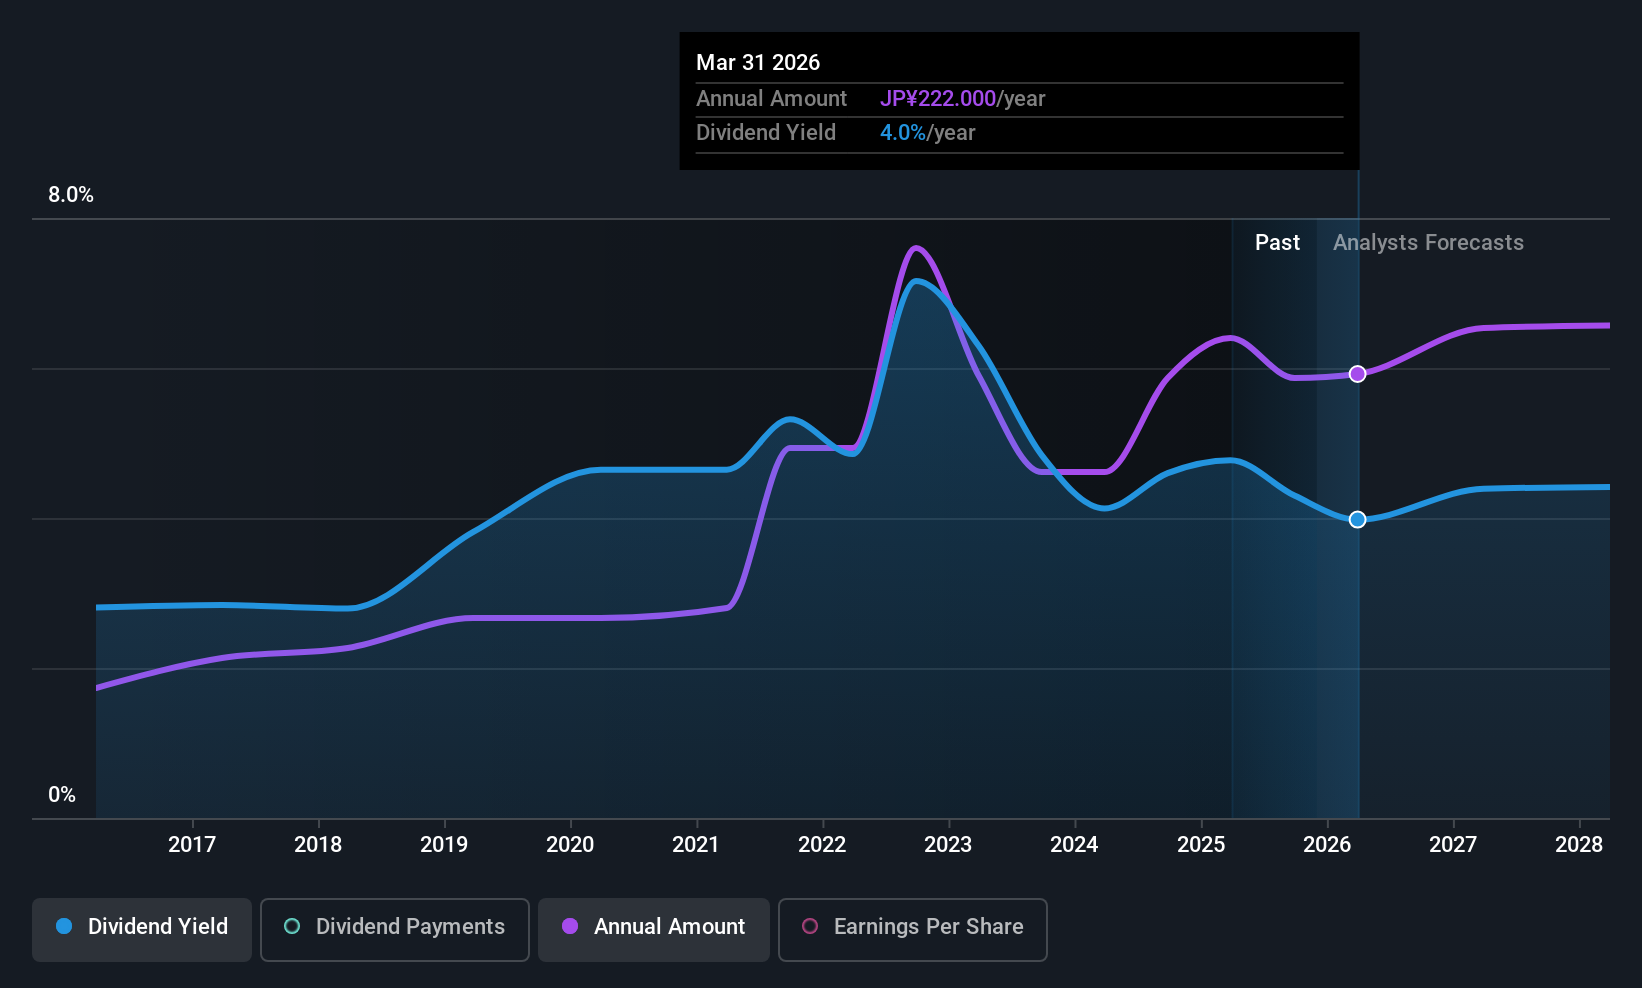The width and height of the screenshot is (1642, 988).
Task: Click the 8.0% y-axis label
Action: click(x=71, y=195)
